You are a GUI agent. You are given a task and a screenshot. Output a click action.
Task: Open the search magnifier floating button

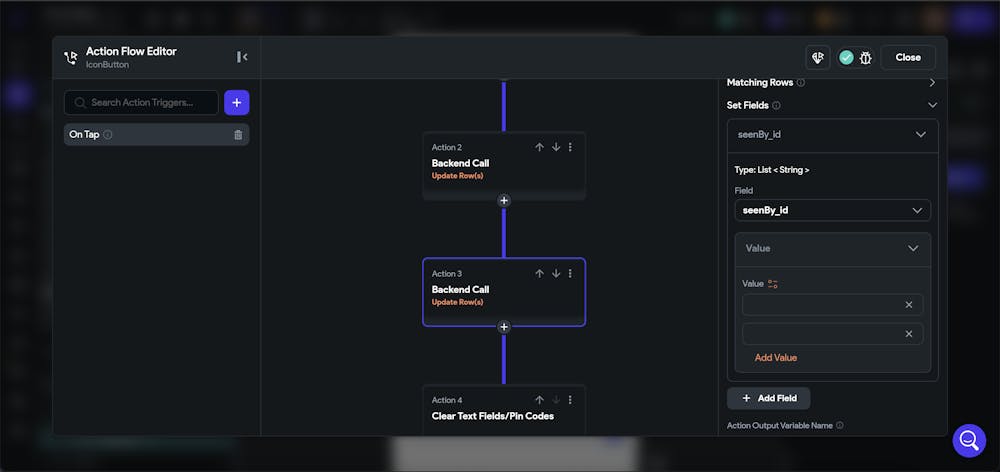969,441
